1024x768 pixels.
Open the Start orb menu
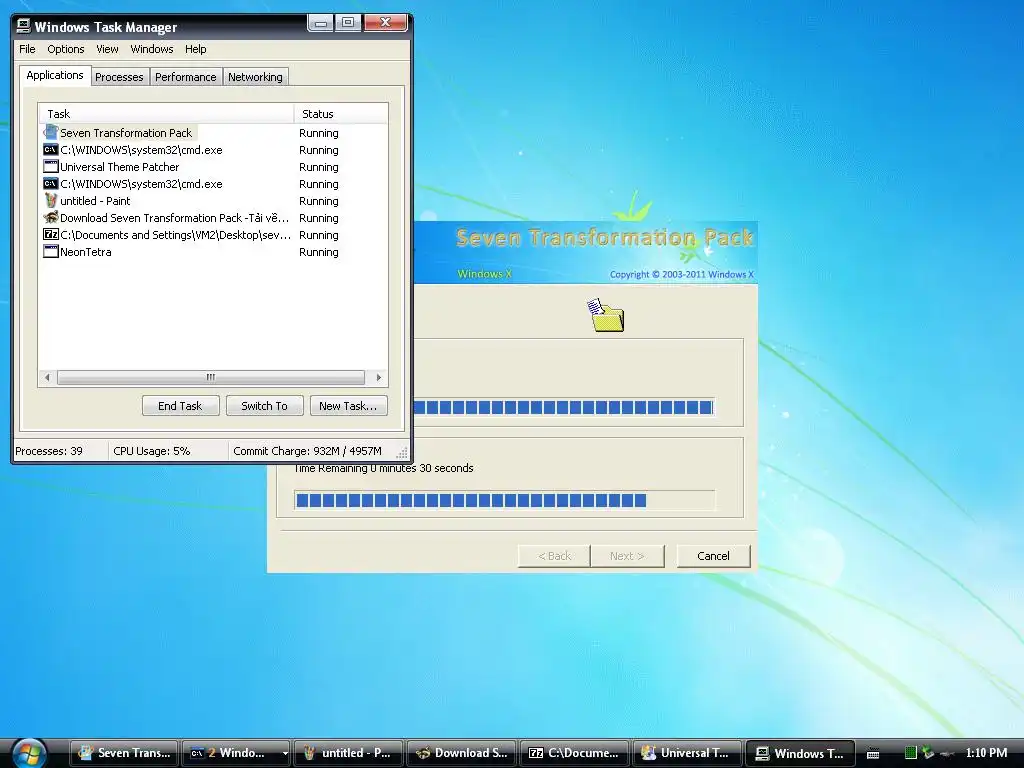29,753
